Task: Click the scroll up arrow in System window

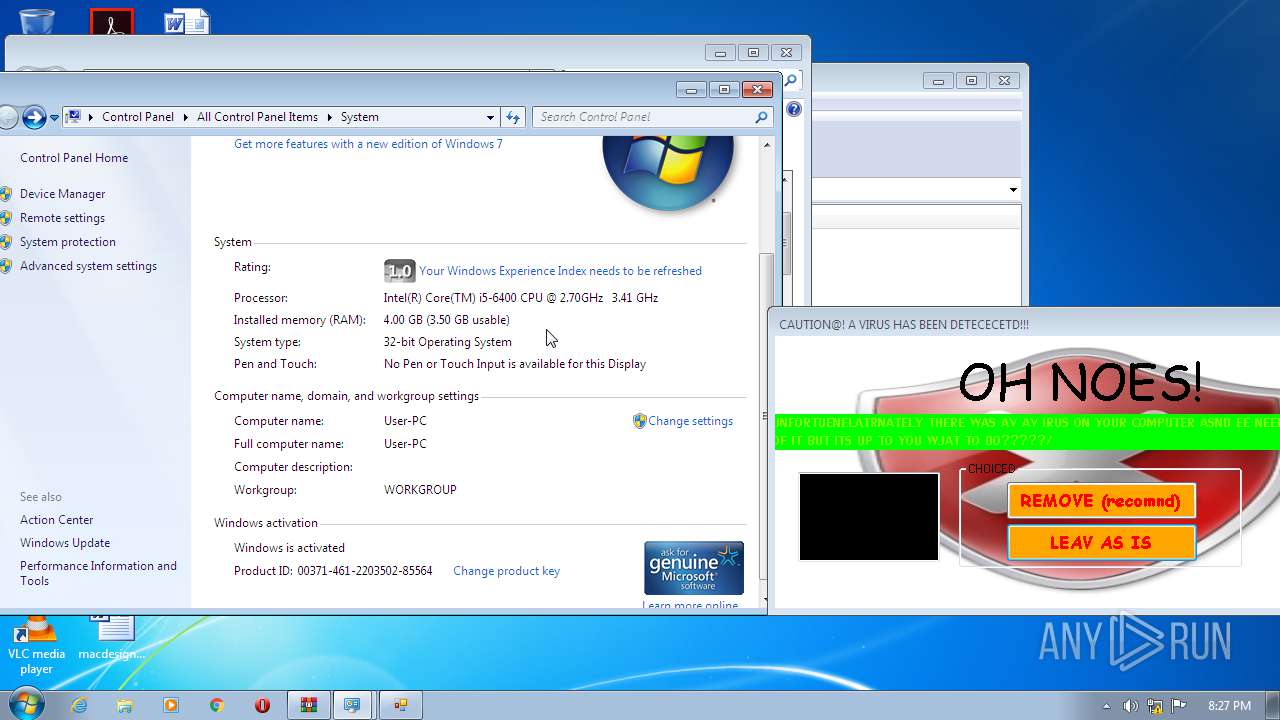Action: pos(767,145)
